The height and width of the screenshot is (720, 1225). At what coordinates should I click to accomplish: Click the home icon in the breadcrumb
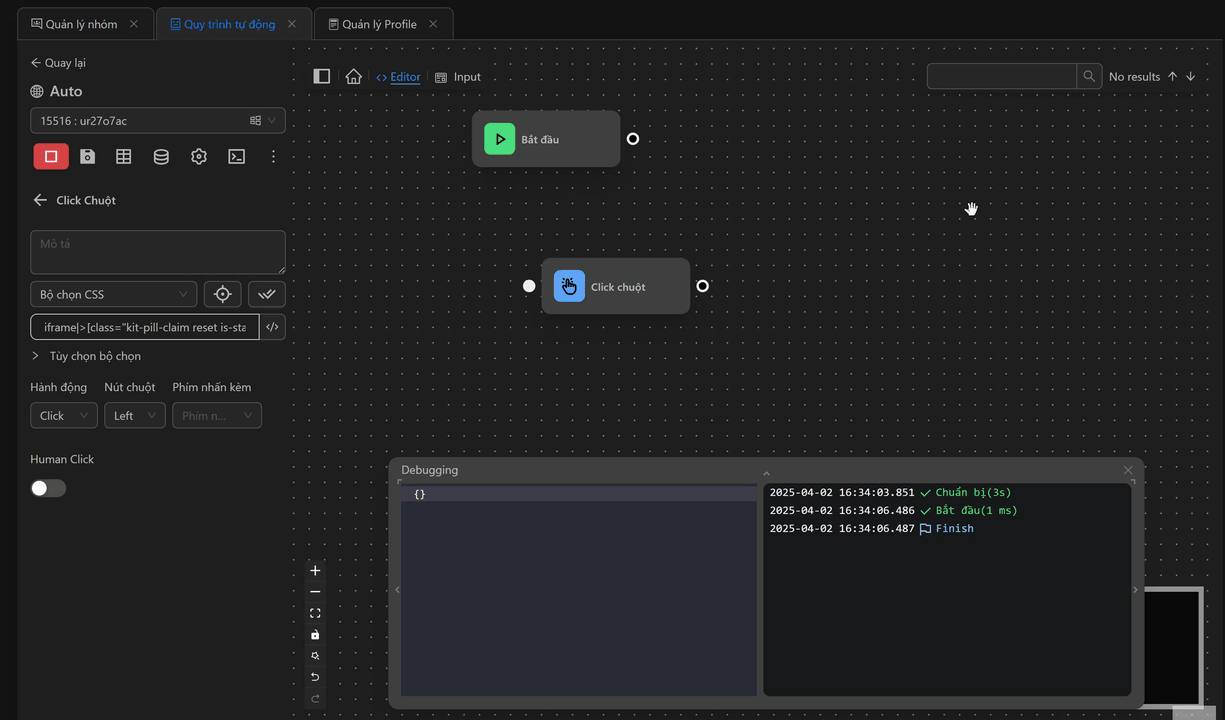353,77
